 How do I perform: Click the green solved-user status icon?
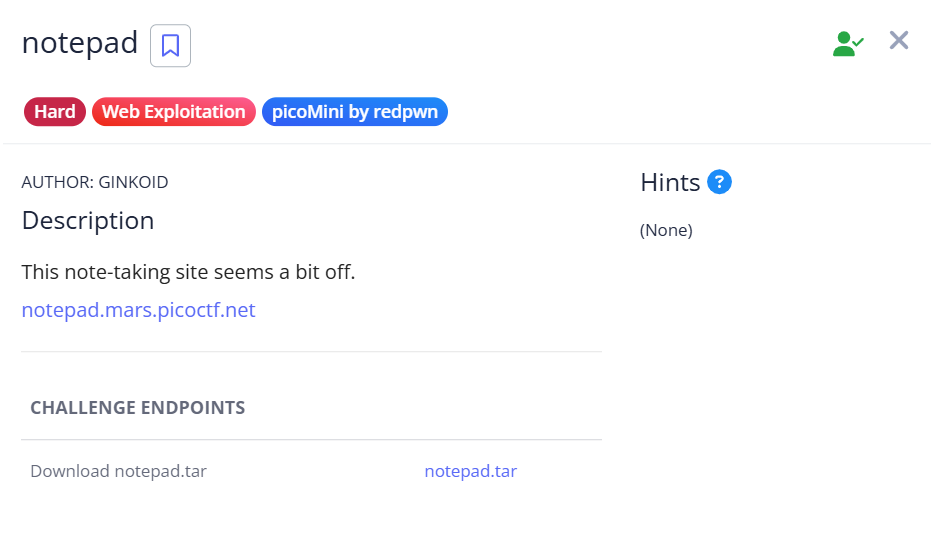tap(847, 43)
